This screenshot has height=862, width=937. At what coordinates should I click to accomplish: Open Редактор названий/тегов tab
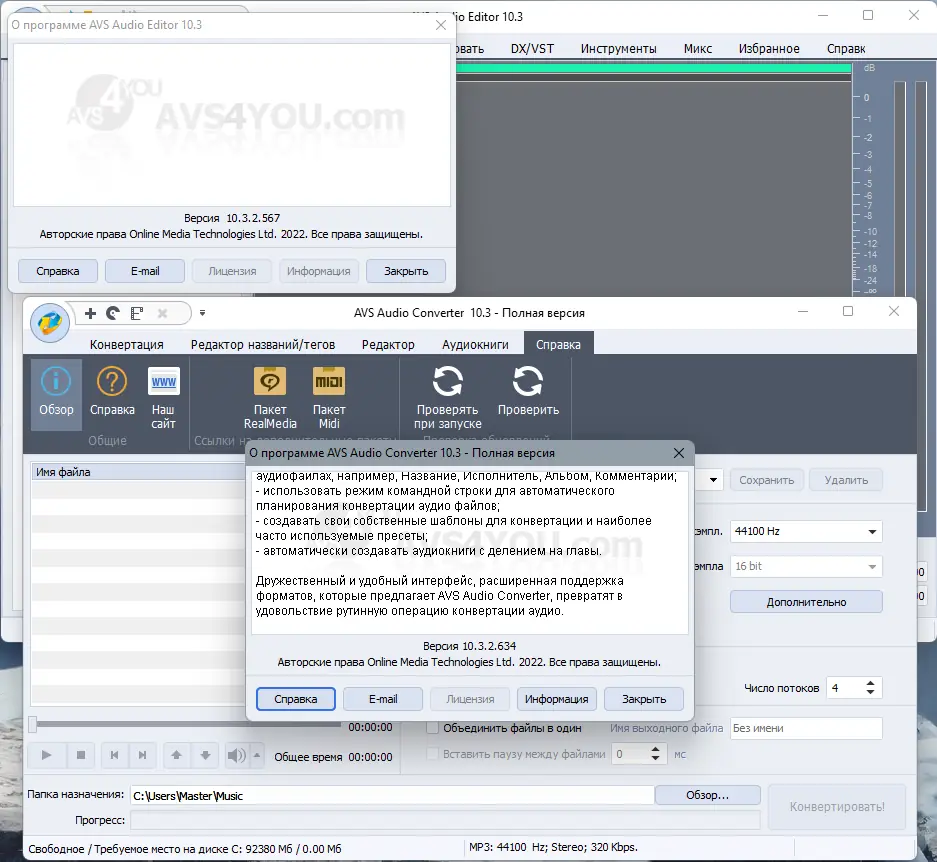263,344
